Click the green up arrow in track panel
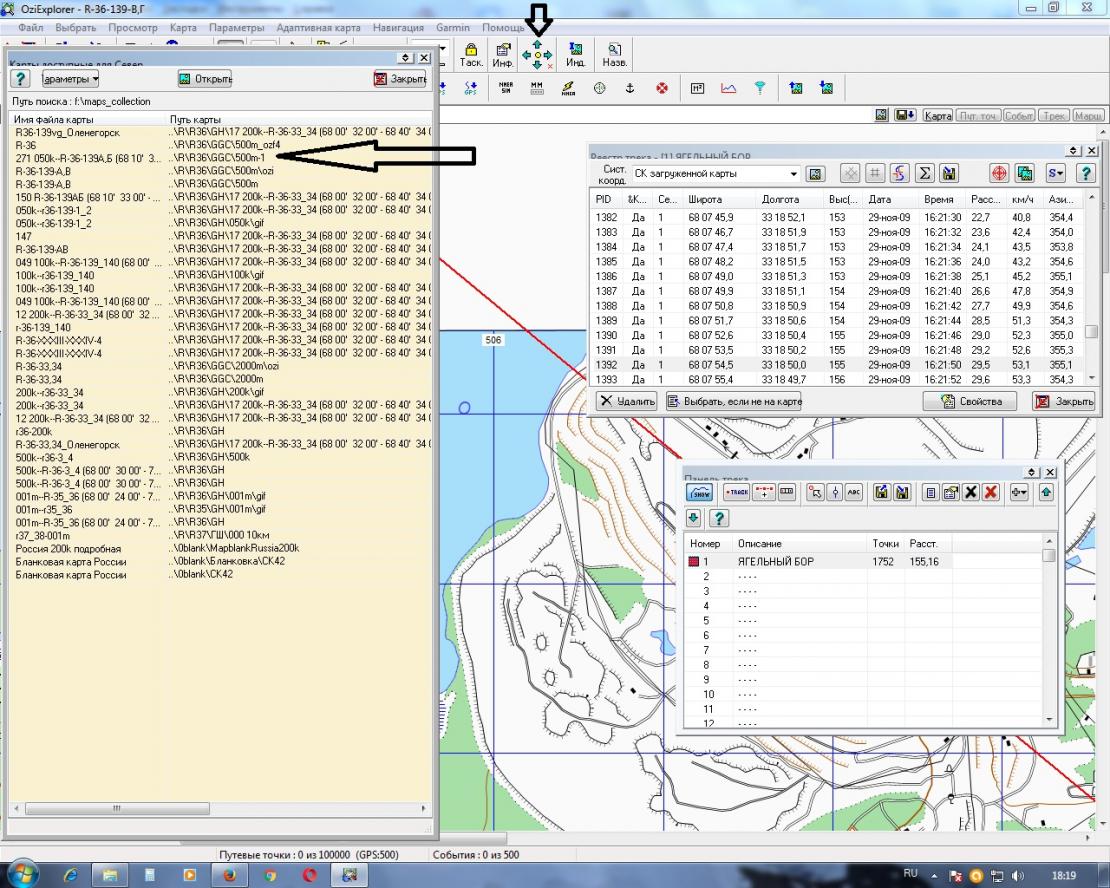The image size is (1110, 888). click(1046, 492)
